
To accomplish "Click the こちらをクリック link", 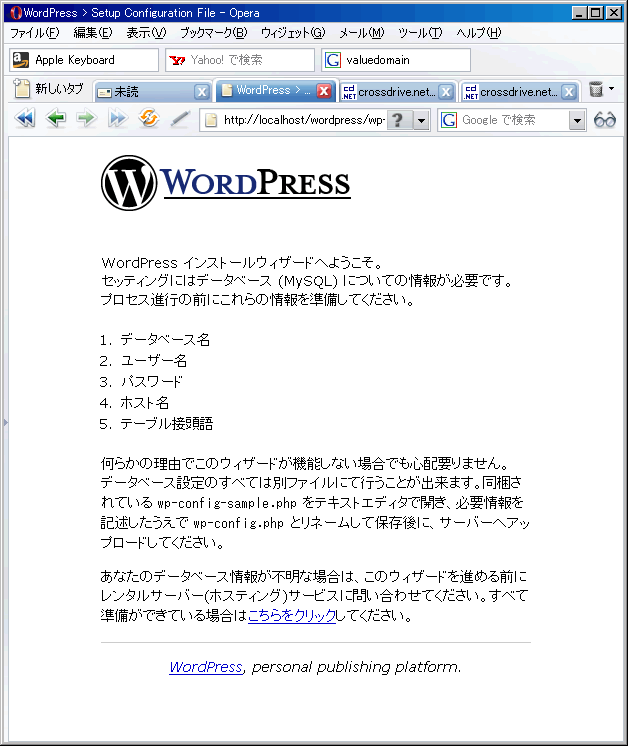I will [x=292, y=615].
